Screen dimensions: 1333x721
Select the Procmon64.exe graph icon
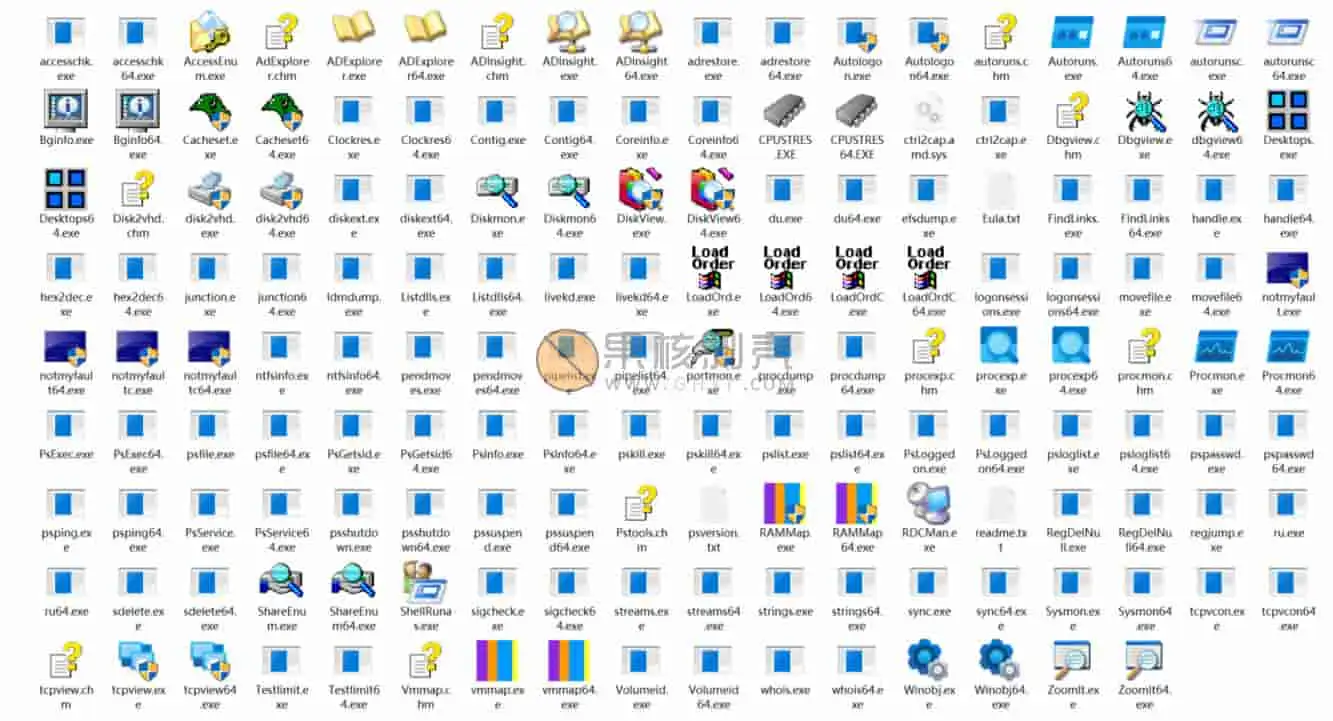click(1288, 346)
